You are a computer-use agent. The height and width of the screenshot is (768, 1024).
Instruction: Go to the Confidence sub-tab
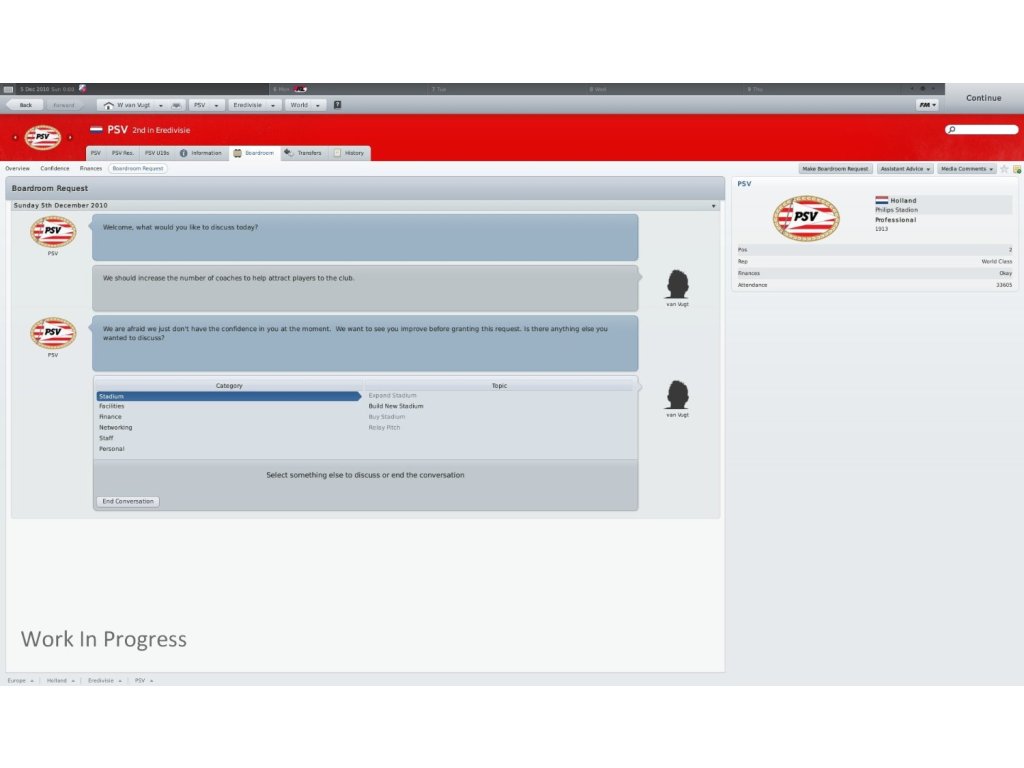tap(55, 168)
